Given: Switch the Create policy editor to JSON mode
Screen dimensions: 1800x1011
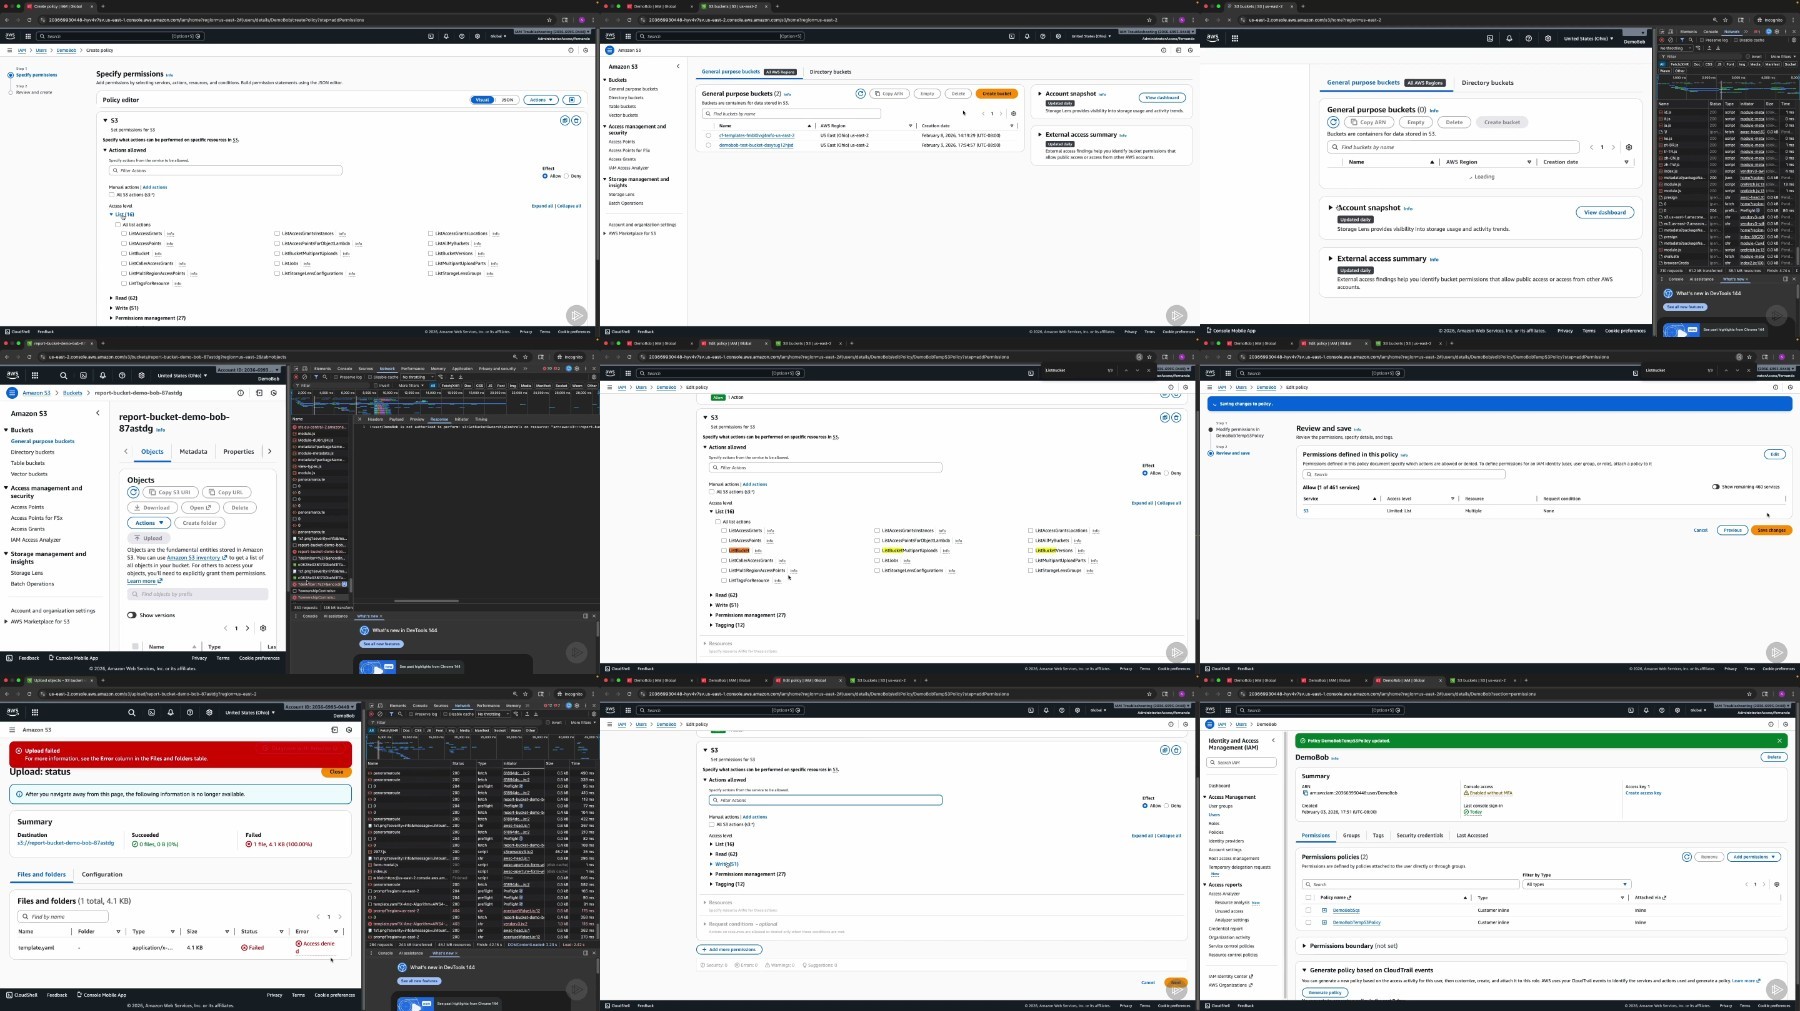Looking at the screenshot, I should (x=508, y=100).
